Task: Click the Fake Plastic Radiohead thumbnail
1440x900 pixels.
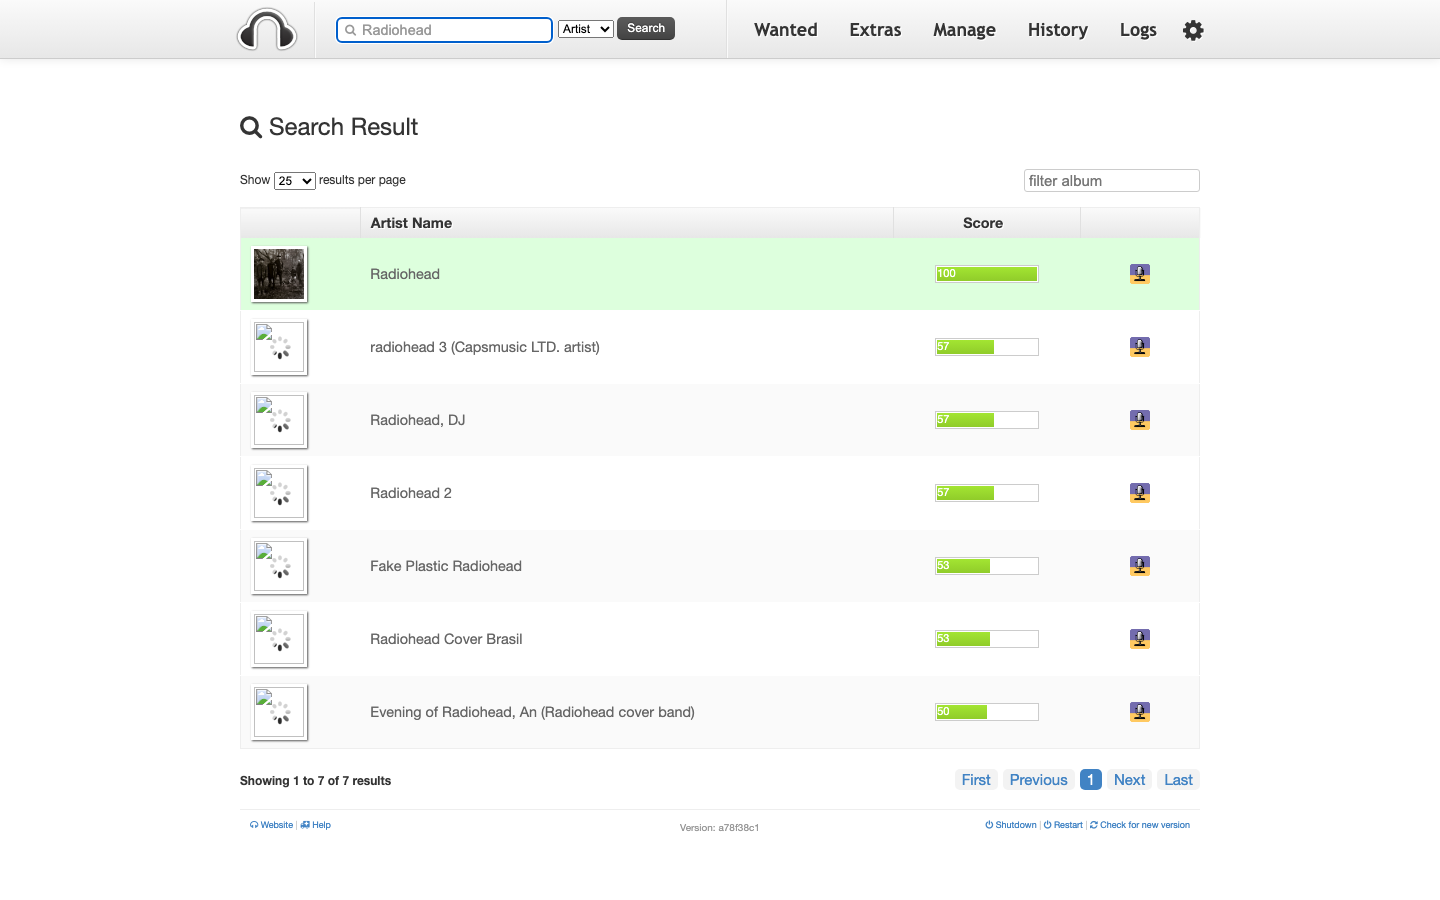Action: pyautogui.click(x=279, y=566)
